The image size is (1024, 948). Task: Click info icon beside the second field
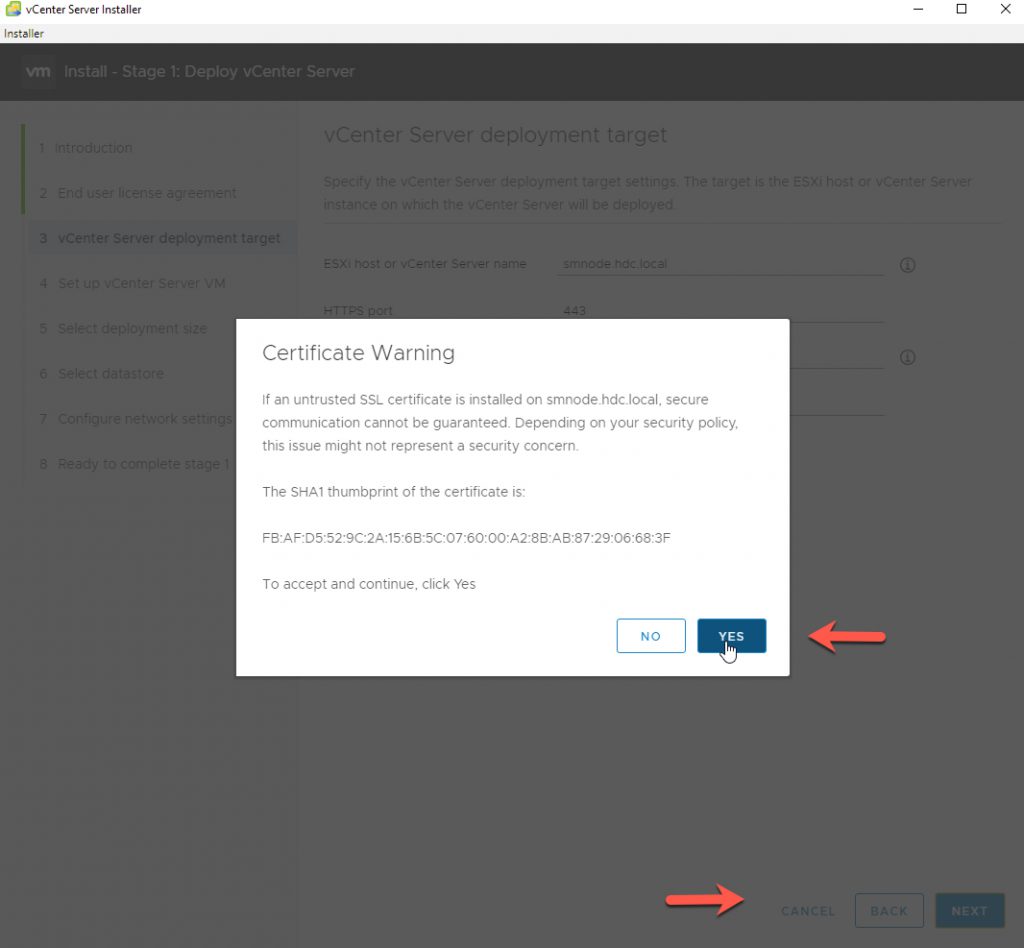tap(907, 357)
